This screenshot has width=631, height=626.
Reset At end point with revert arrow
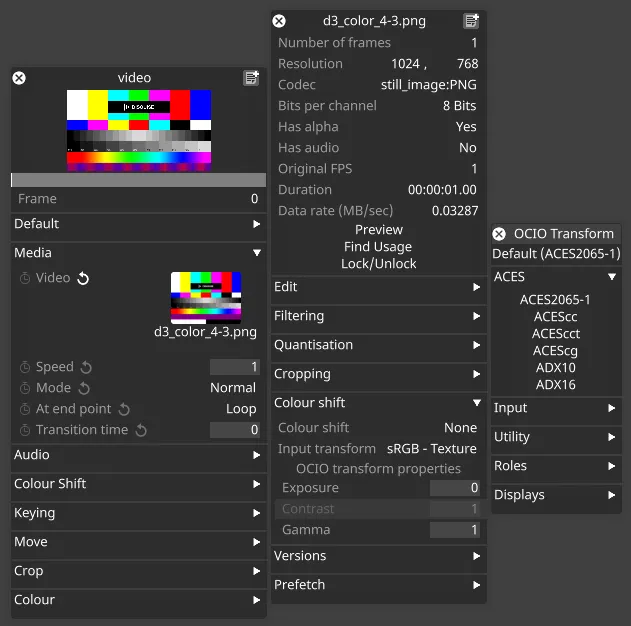[124, 409]
